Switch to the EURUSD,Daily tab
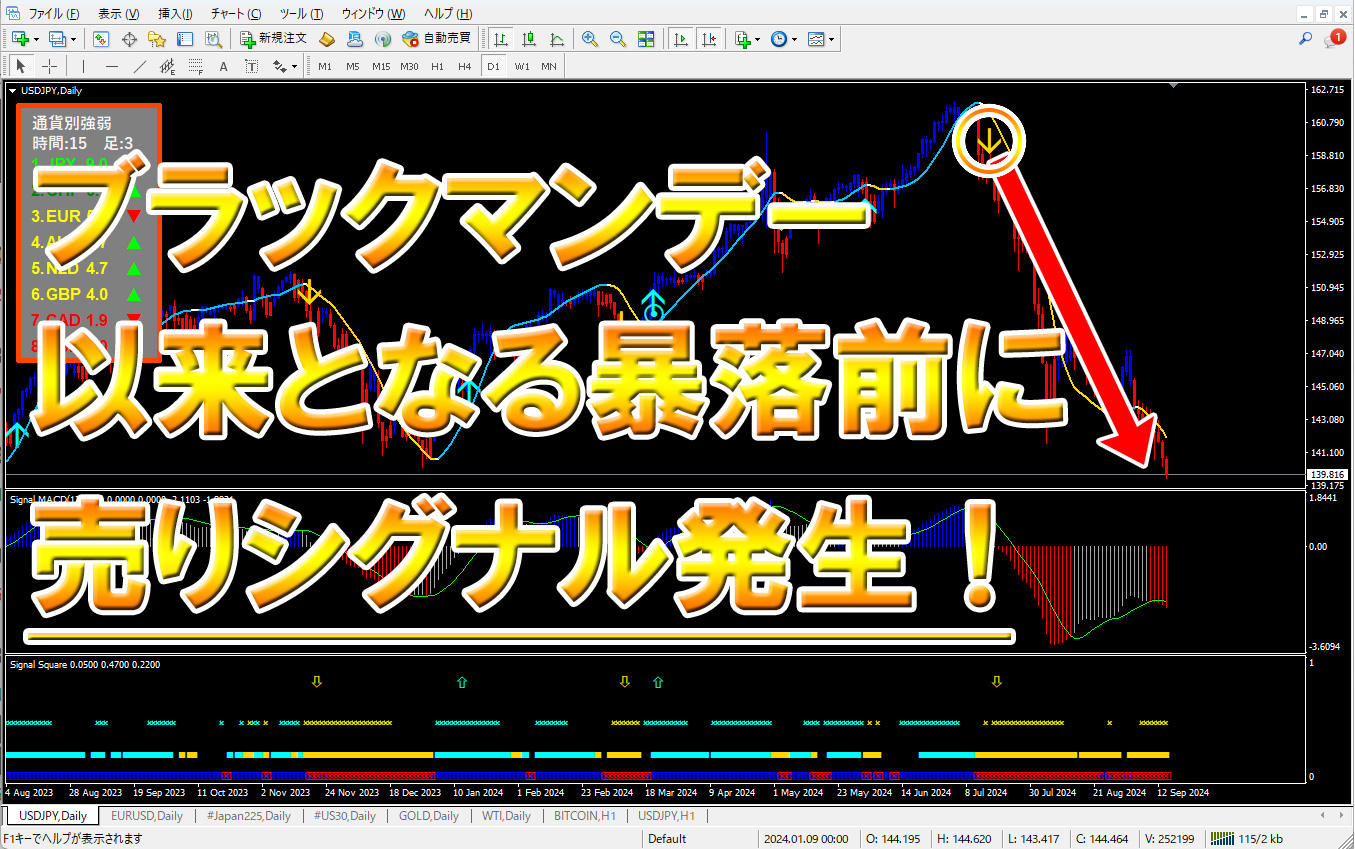 coord(147,816)
